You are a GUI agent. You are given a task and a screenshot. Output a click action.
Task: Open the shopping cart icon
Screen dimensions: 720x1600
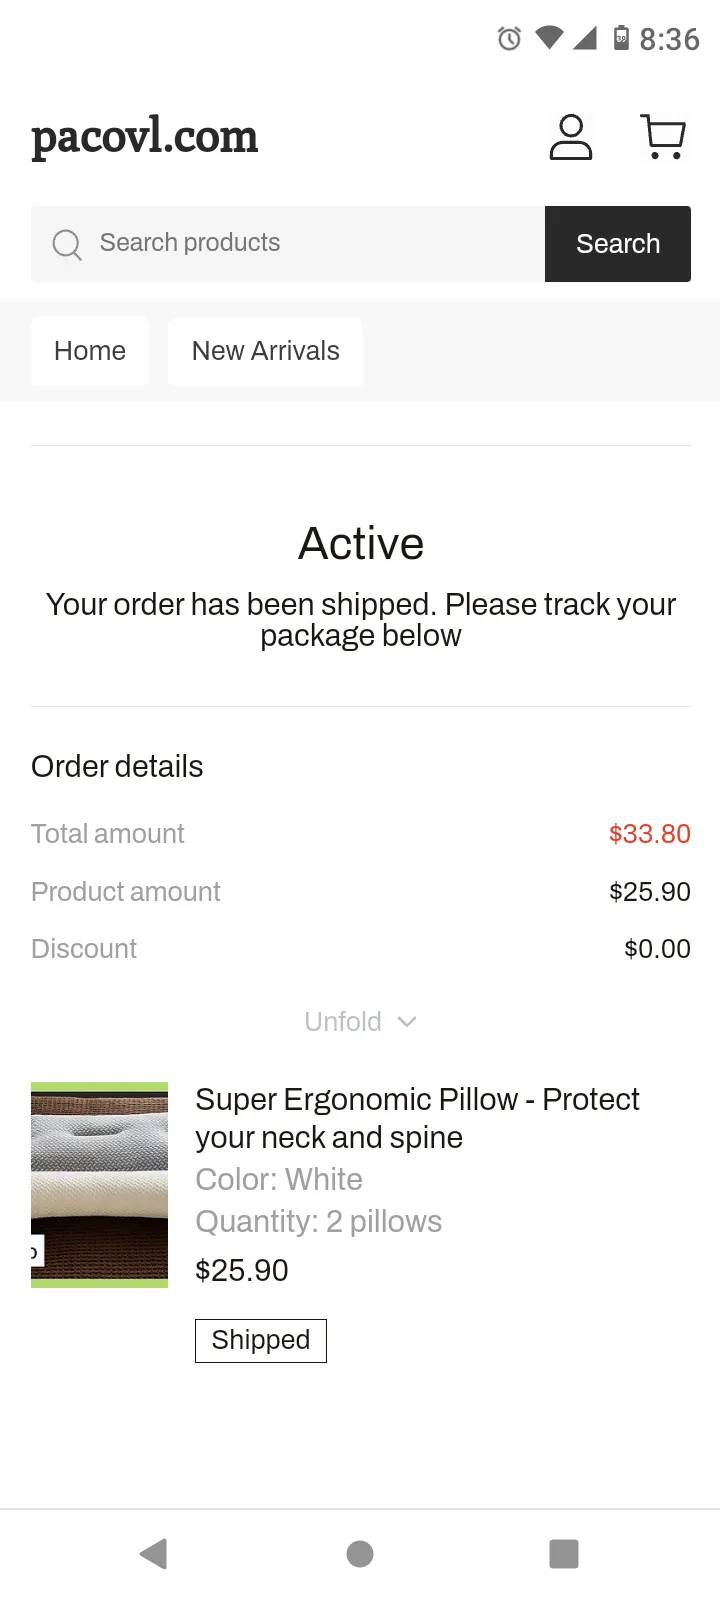point(662,137)
